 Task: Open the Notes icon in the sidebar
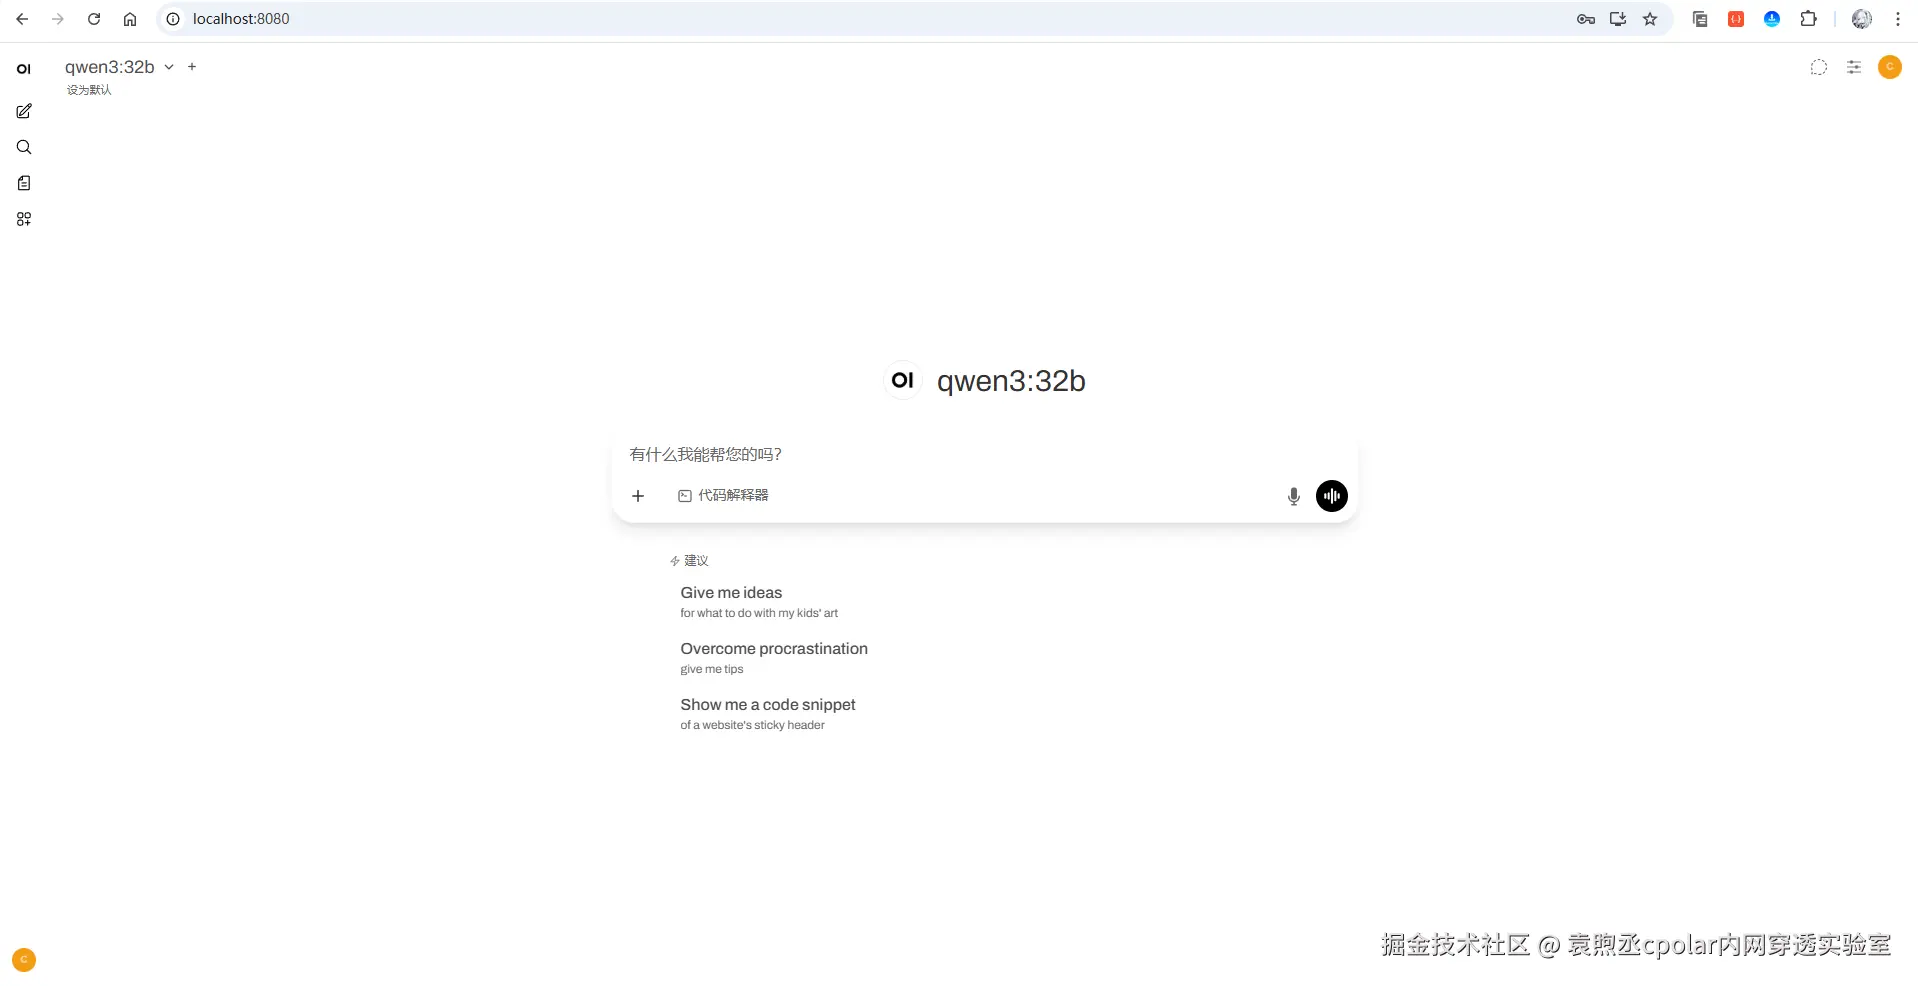(23, 183)
